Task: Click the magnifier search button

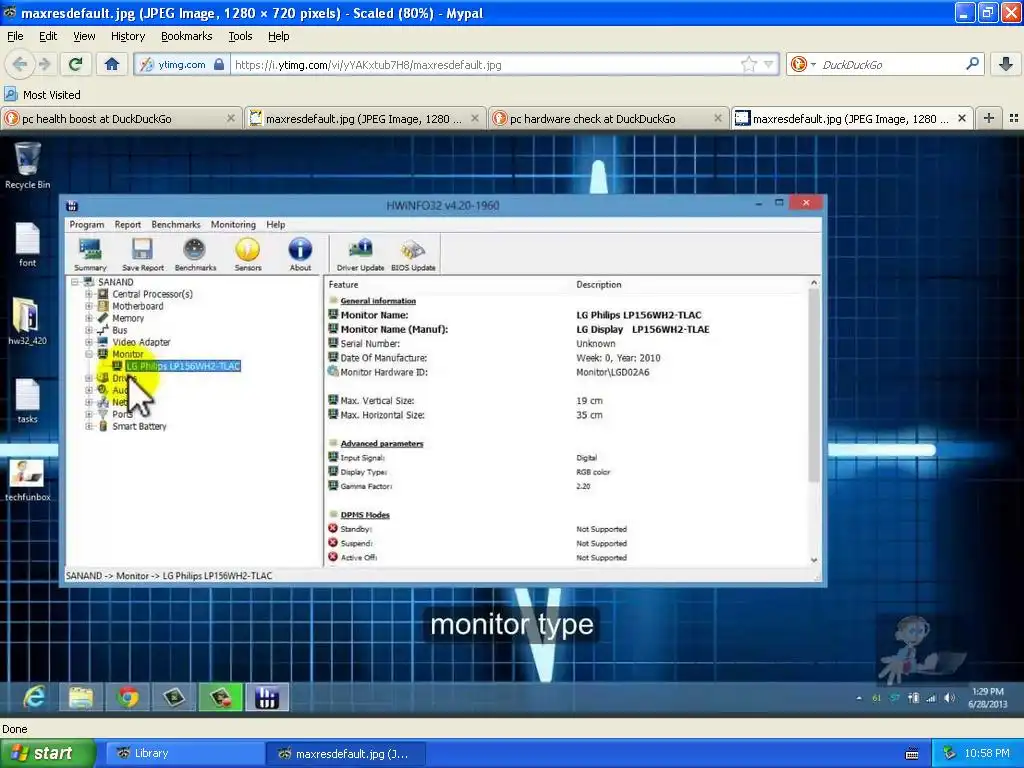Action: coord(972,63)
